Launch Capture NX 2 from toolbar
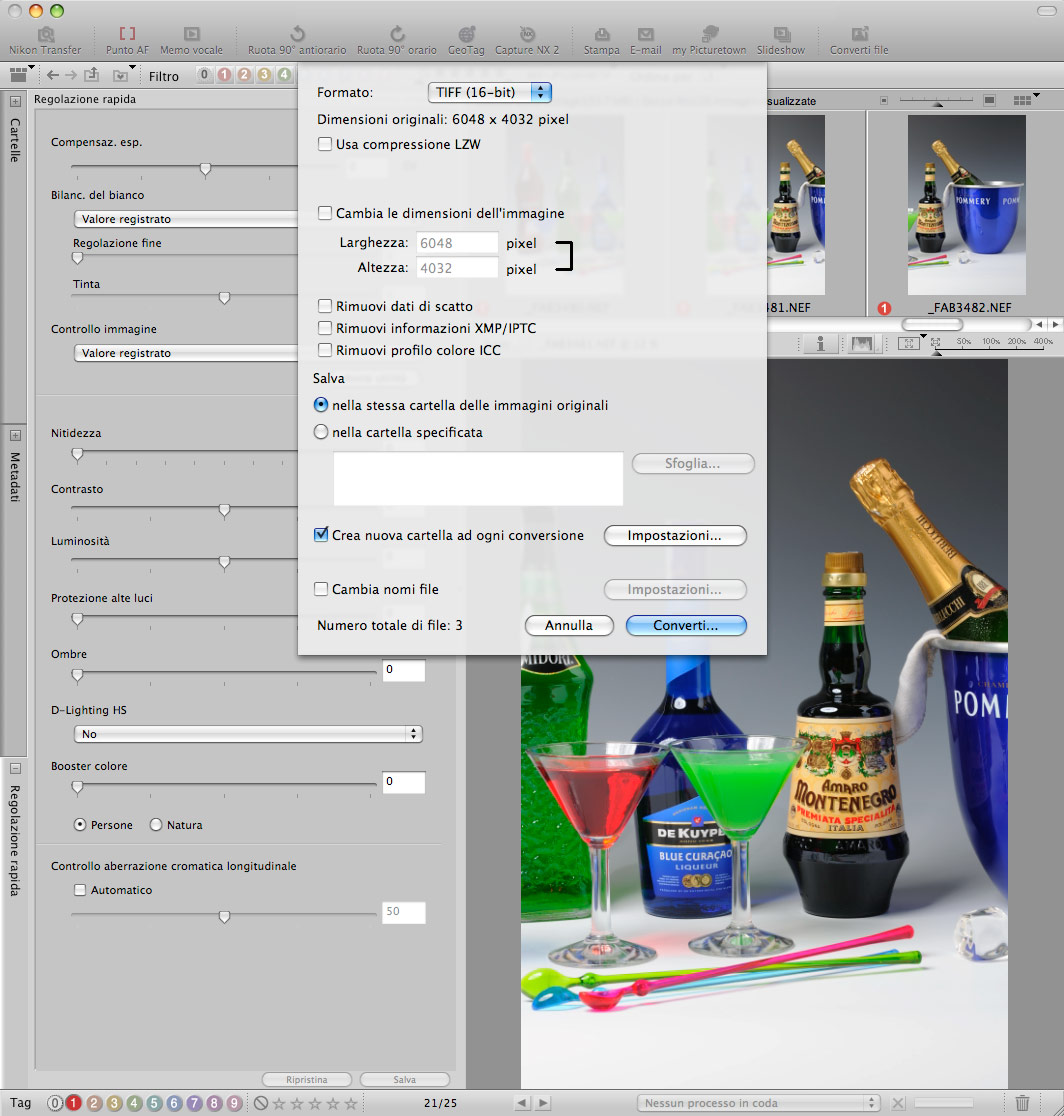Viewport: 1064px width, 1116px height. pyautogui.click(x=527, y=41)
